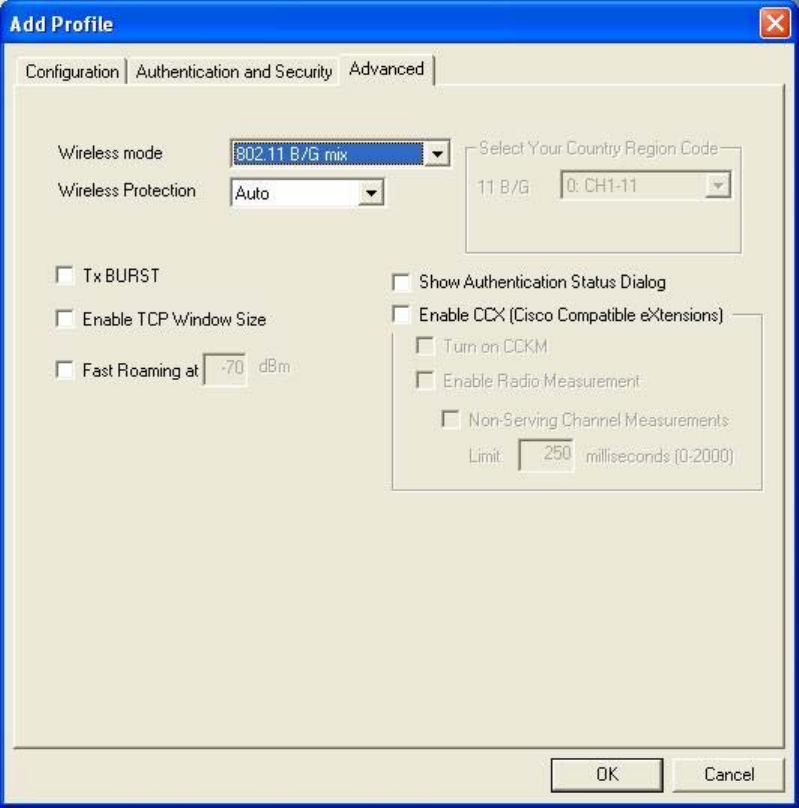This screenshot has width=799, height=808.
Task: Check Enable Radio Measurement option
Action: click(425, 381)
